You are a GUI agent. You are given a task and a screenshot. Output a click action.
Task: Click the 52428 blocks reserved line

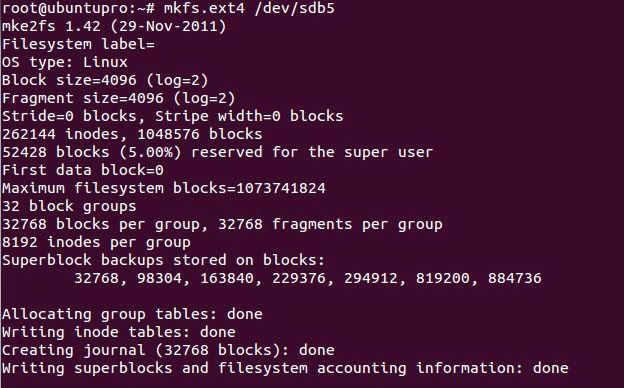click(x=217, y=152)
